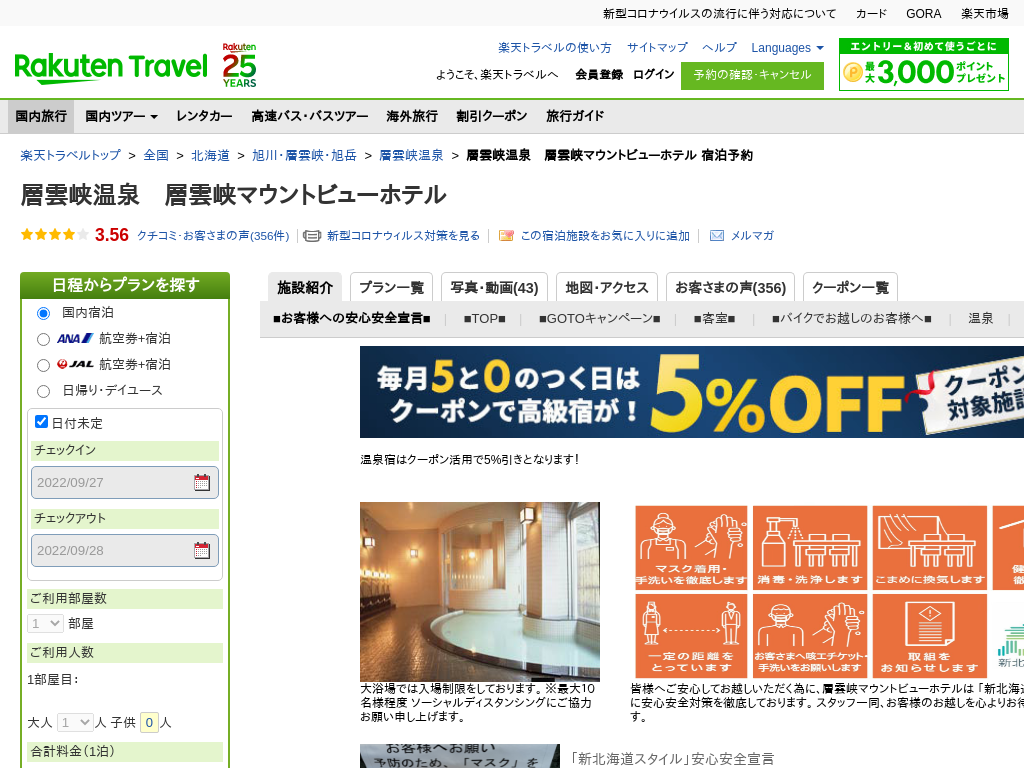The image size is (1024, 768).
Task: Open the サイトマップ link
Action: (657, 48)
